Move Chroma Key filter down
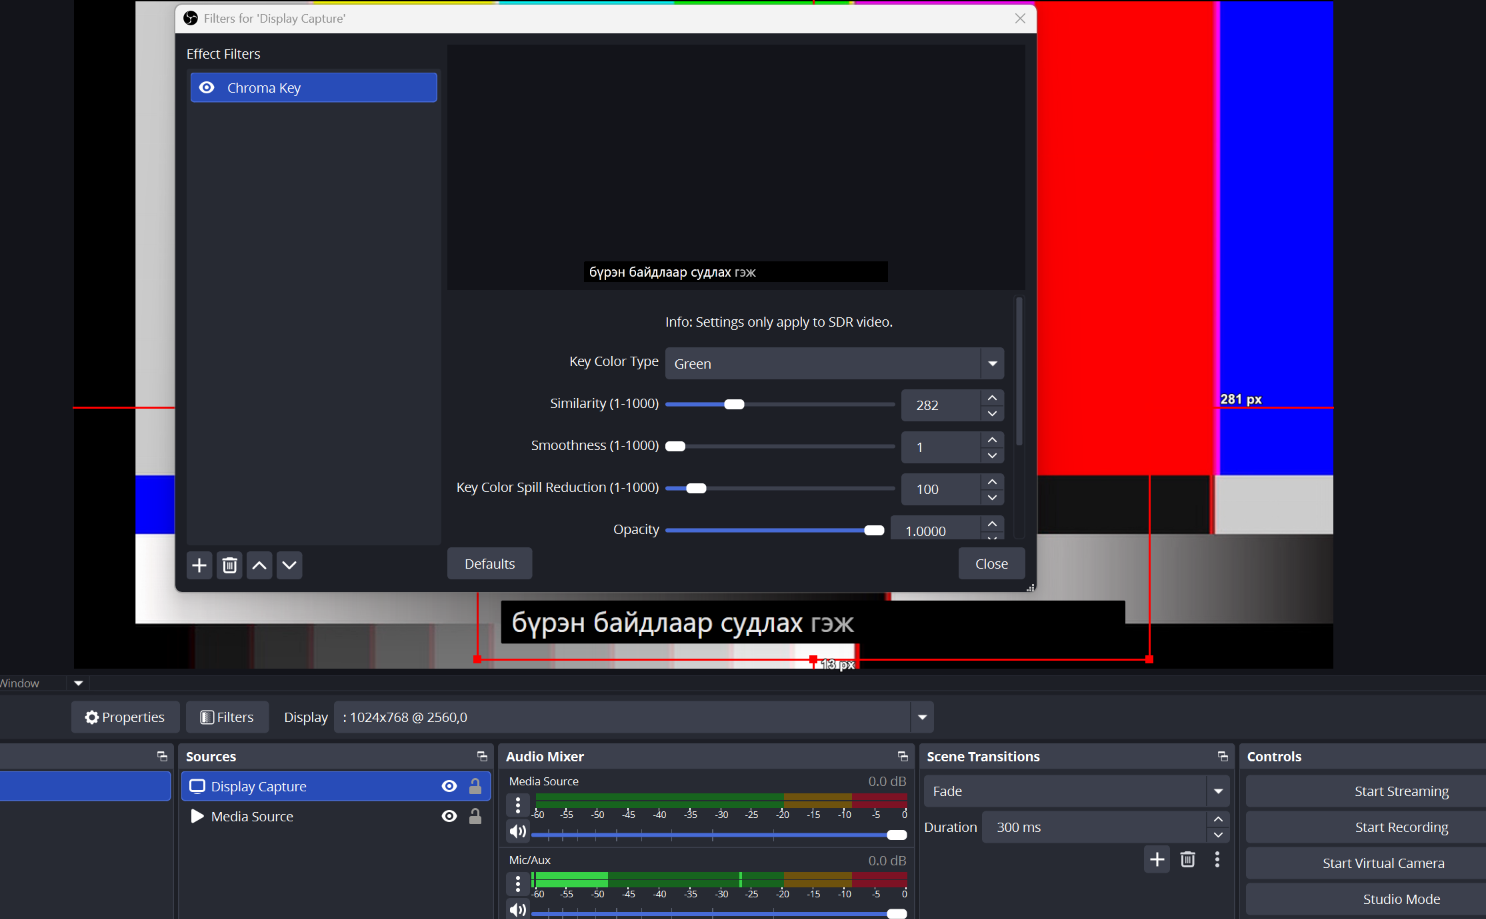Viewport: 1486px width, 919px height. click(x=289, y=565)
